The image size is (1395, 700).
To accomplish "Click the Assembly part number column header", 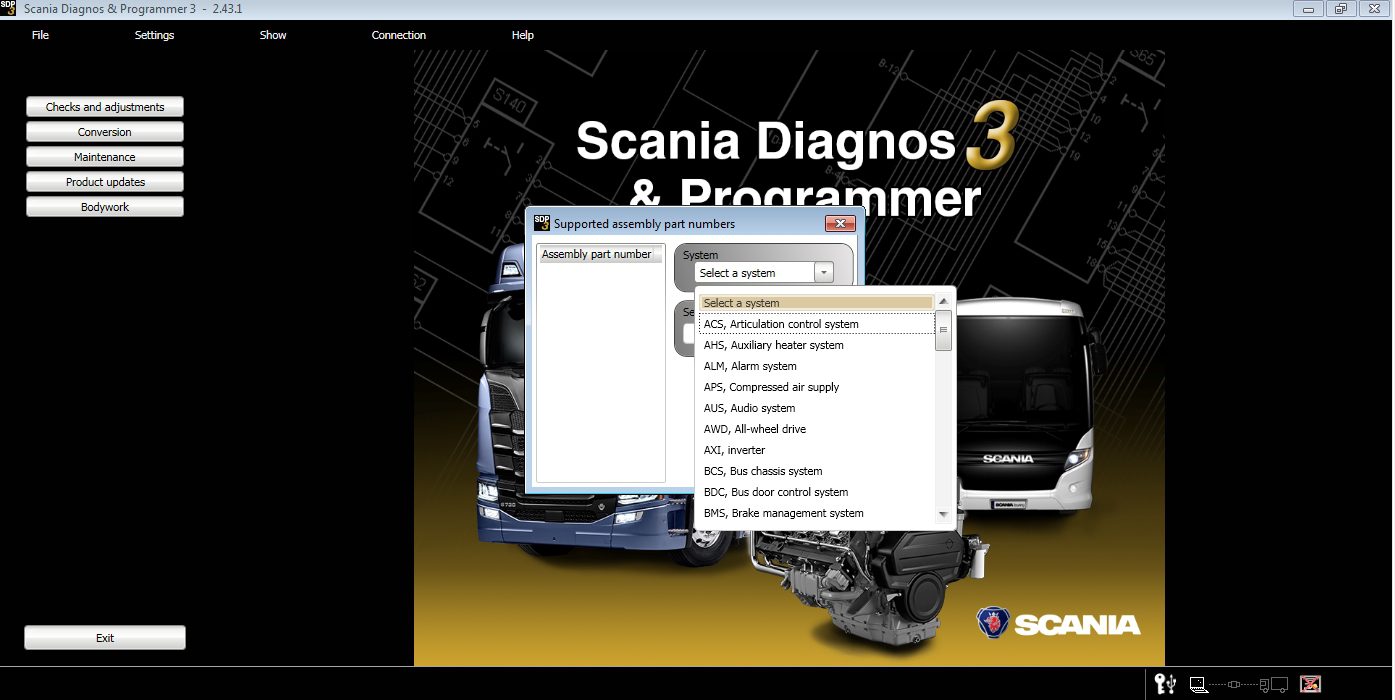I will [599, 254].
